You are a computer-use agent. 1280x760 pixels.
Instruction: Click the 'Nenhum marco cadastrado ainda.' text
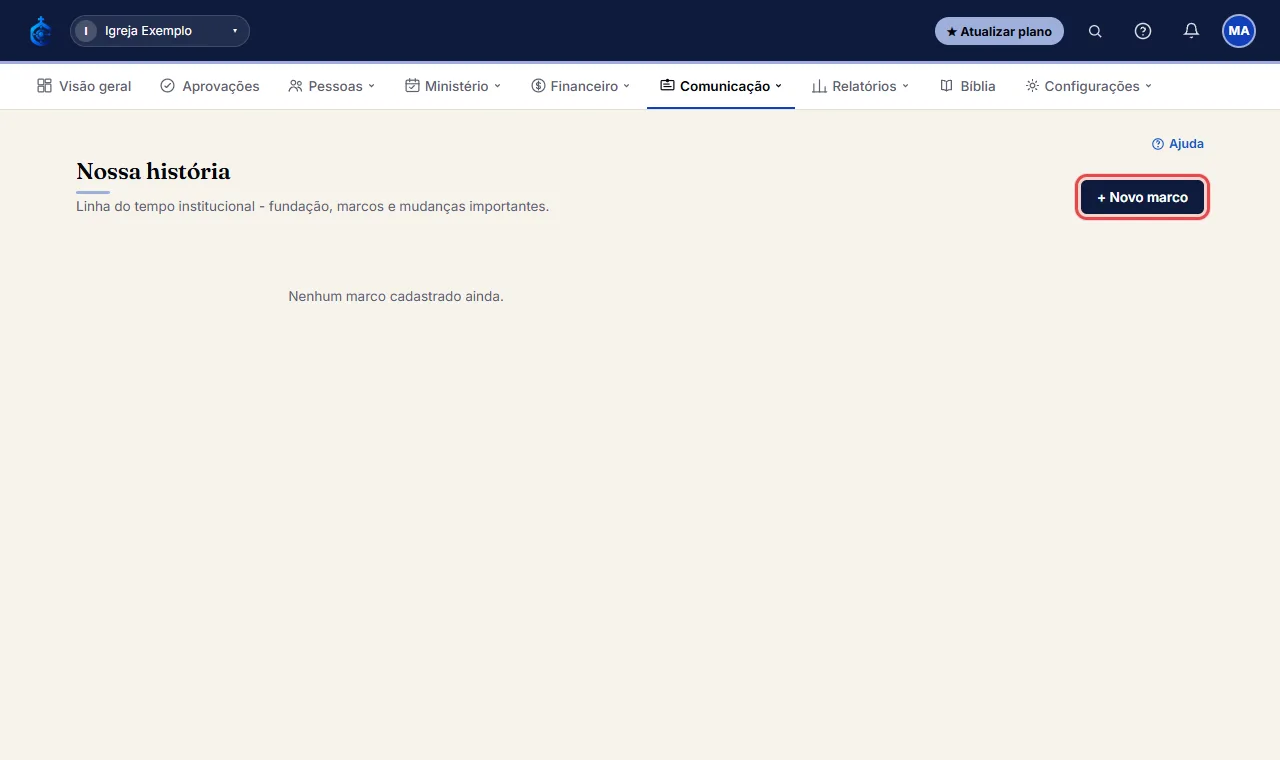coord(396,297)
